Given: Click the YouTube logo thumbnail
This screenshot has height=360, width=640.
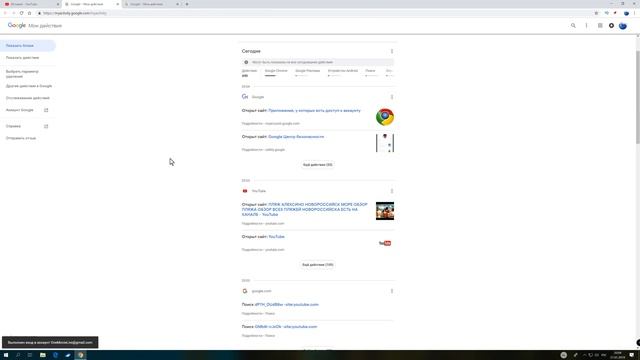Looking at the screenshot, I should 385,243.
